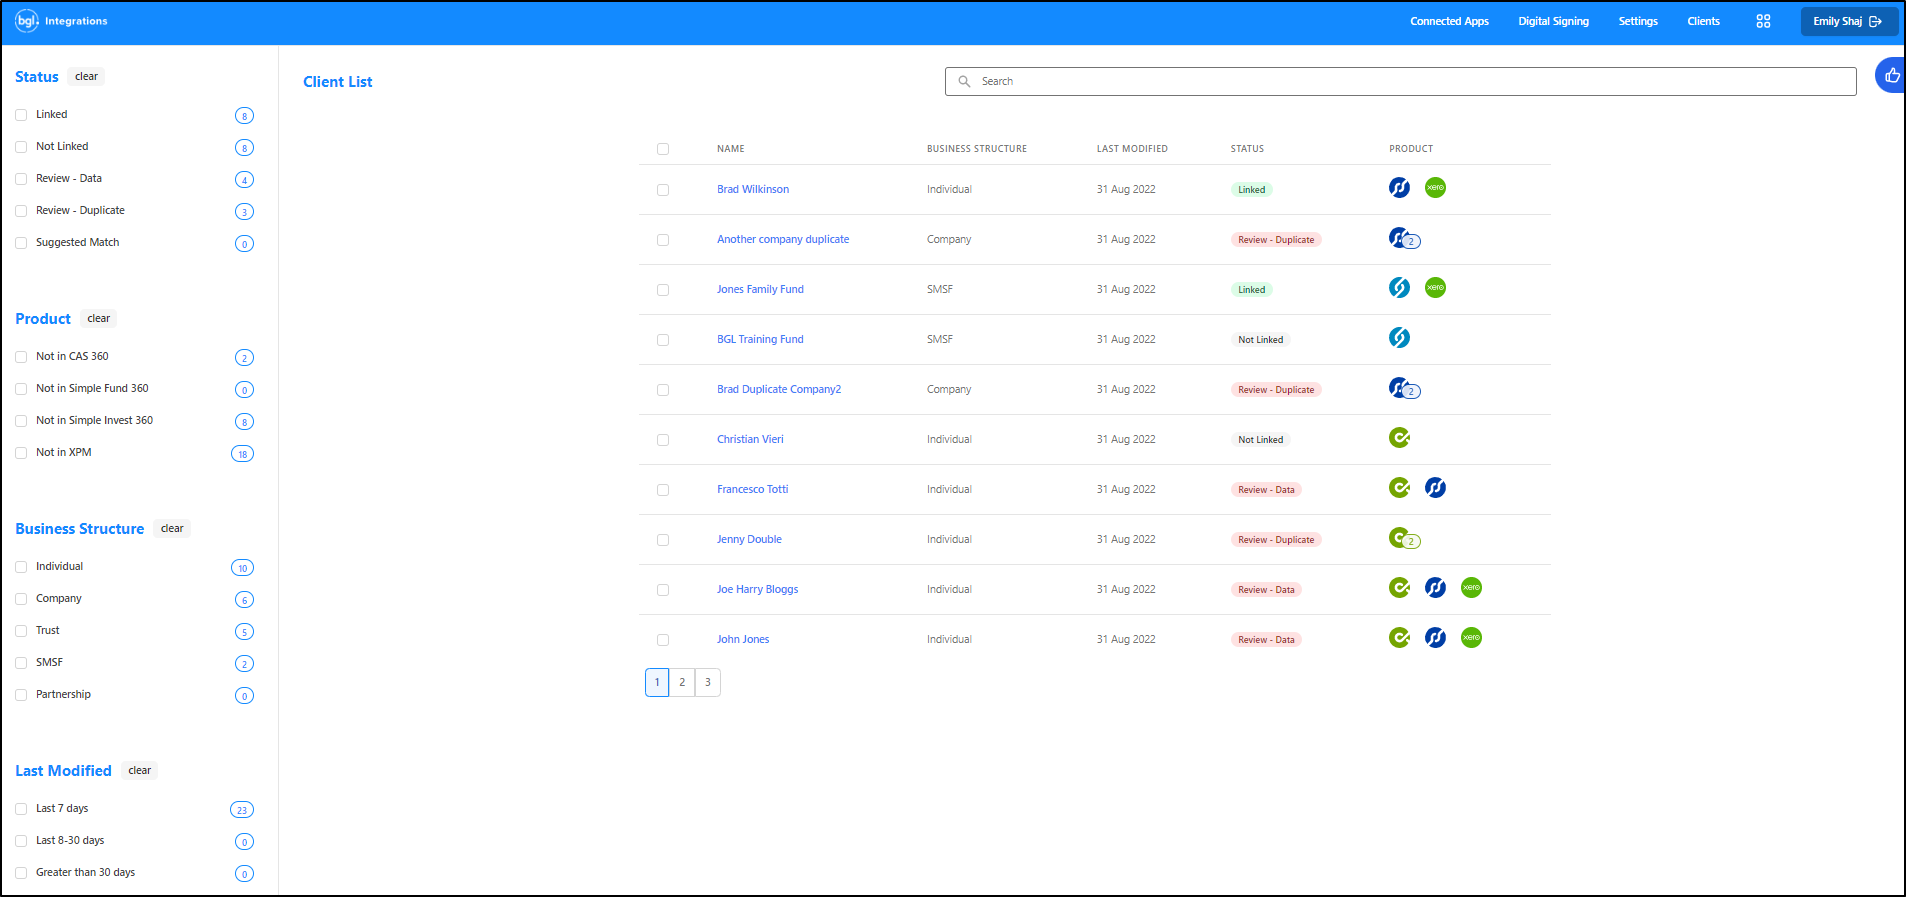Open the apps grid icon in header
The image size is (1906, 897).
point(1763,21)
